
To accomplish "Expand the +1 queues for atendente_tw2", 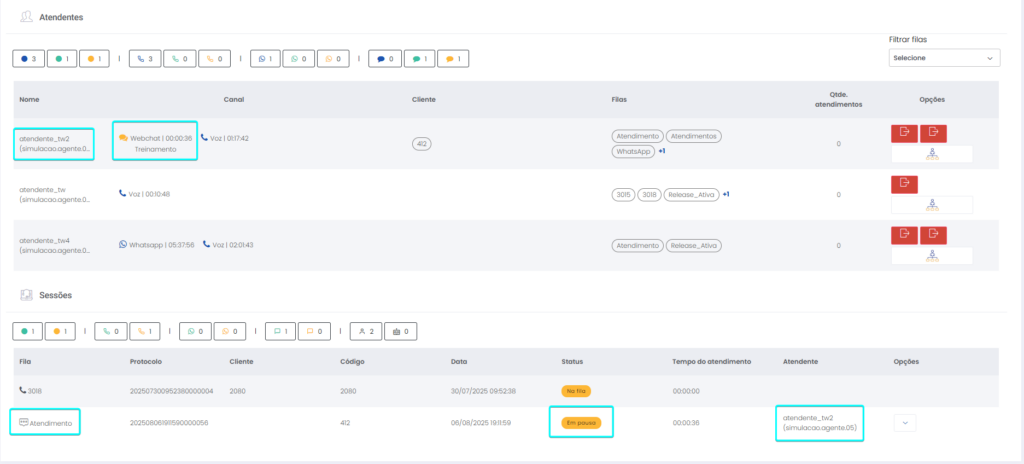I will 662,151.
